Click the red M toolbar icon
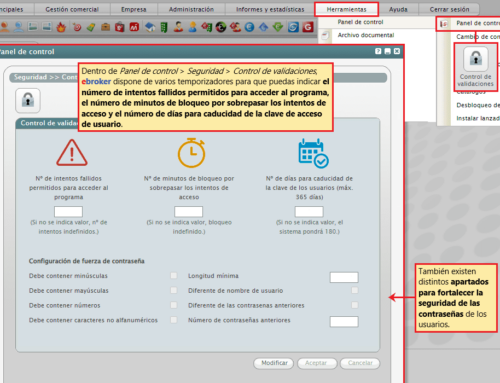Viewport: 500px width, 383px height. (134, 27)
